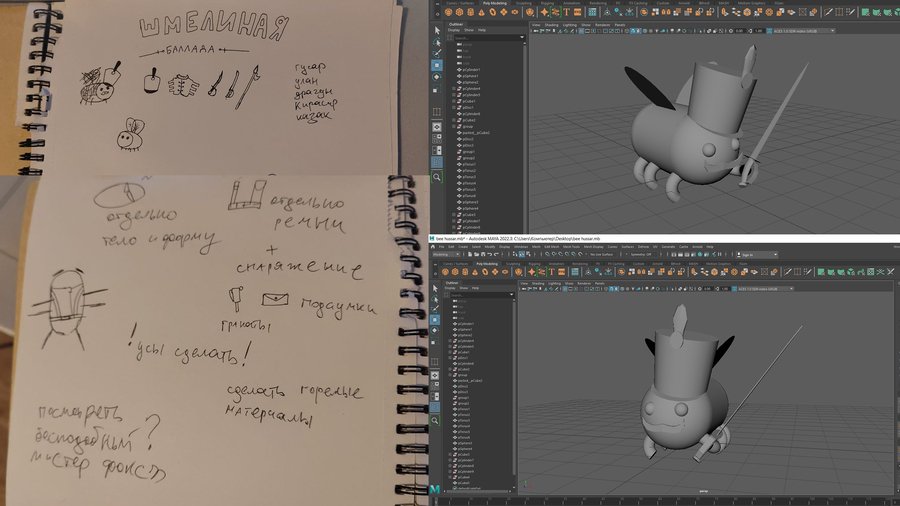Pick the Select arrow tool in upper toolbox
The height and width of the screenshot is (506, 900).
[437, 30]
